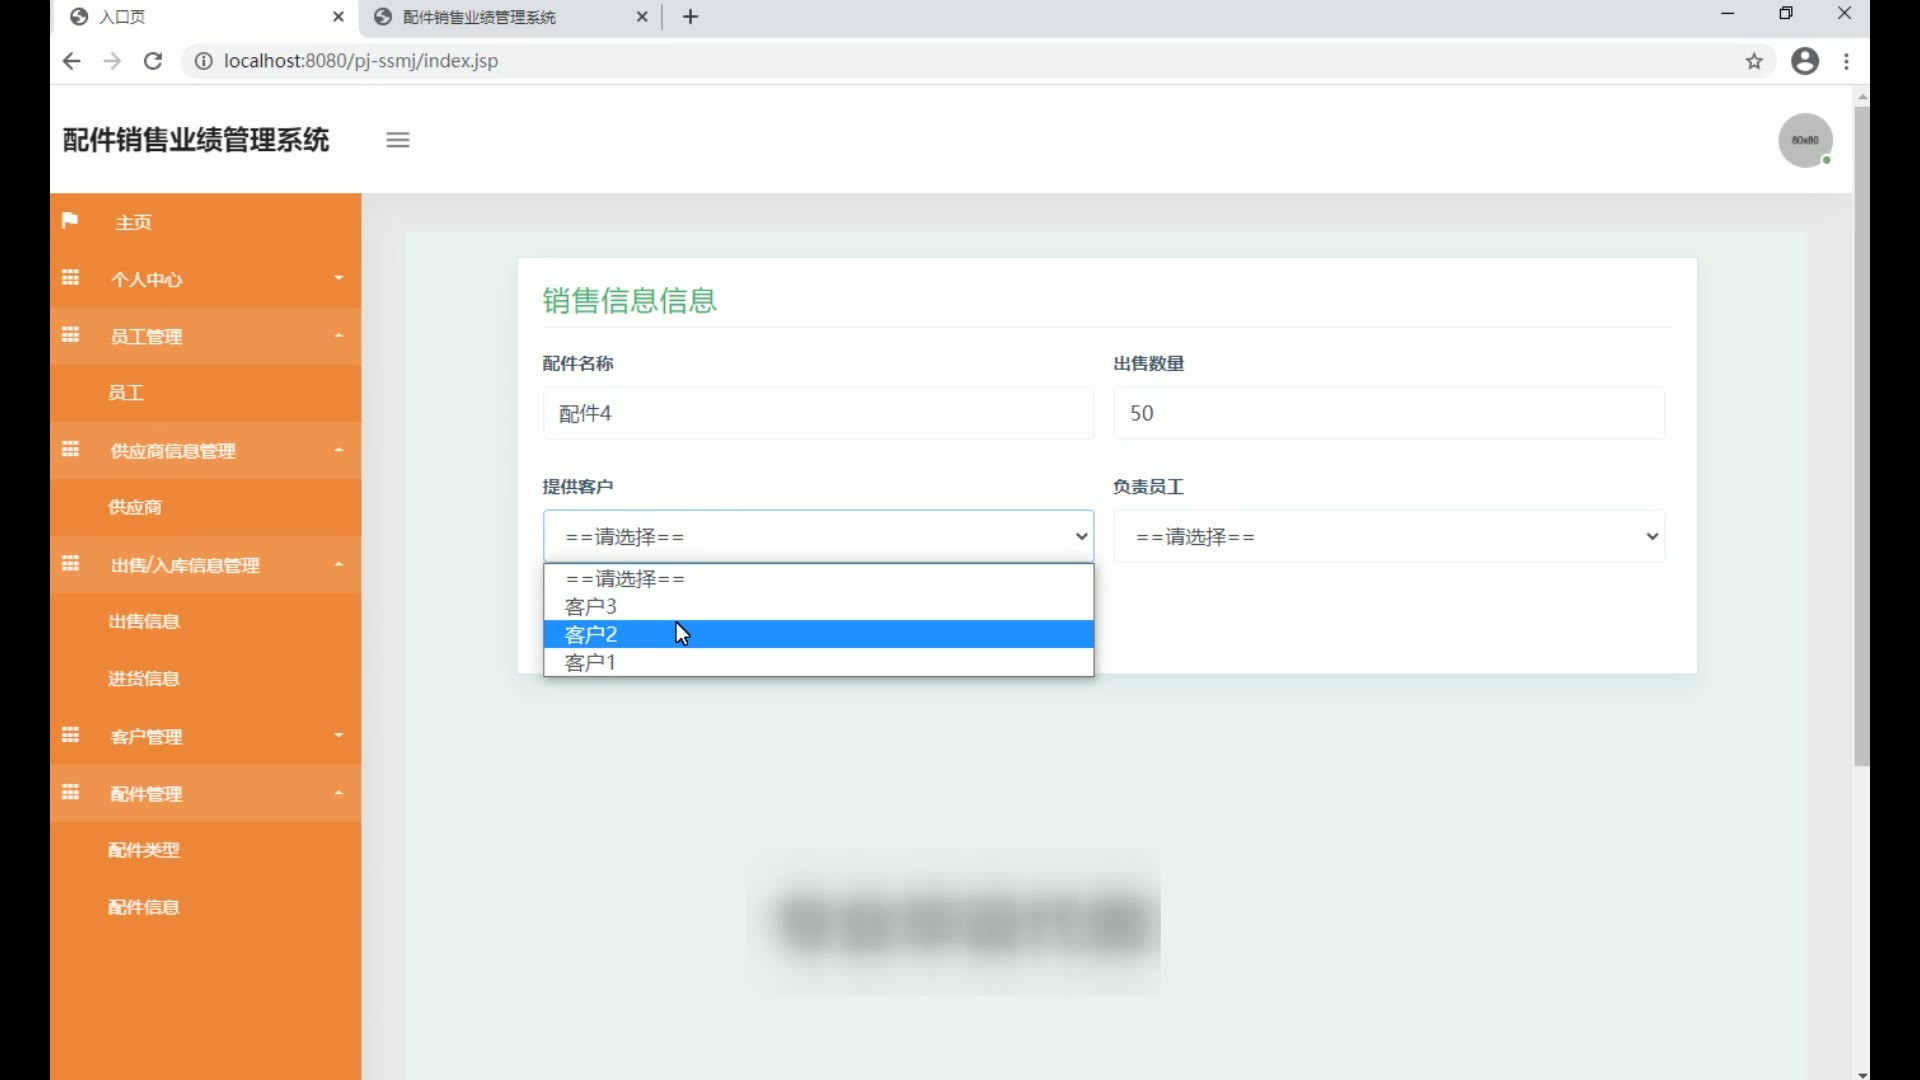
Task: Click the hamburger menu icon in header
Action: (398, 140)
